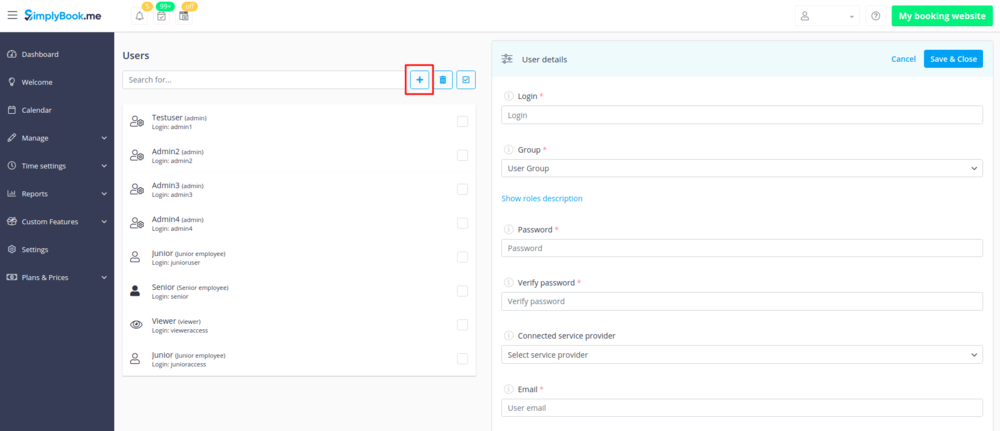Go to Calendar in the sidebar

tap(36, 110)
